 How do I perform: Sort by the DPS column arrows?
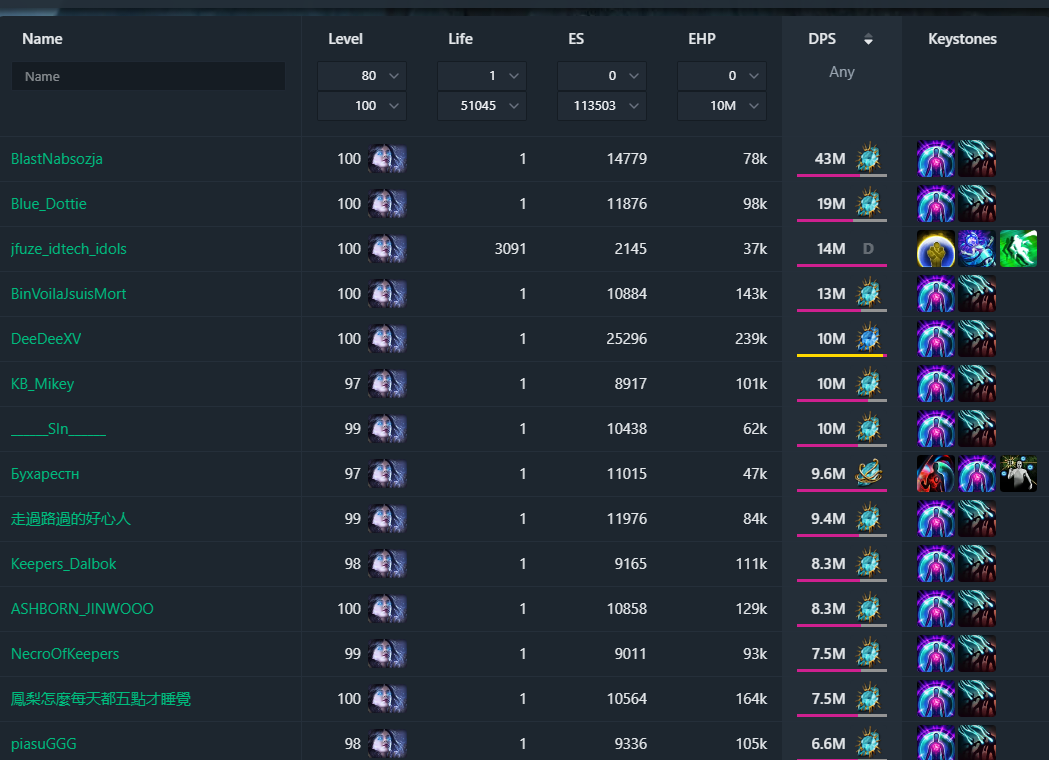(868, 39)
